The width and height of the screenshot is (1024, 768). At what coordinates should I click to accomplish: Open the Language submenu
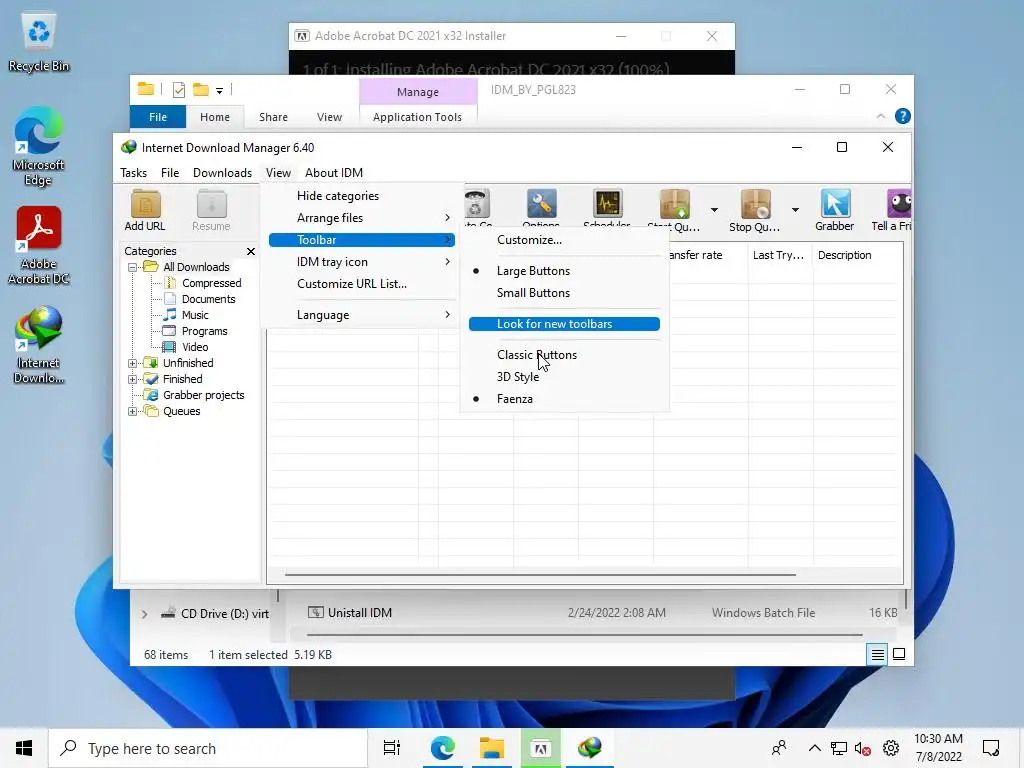pos(362,315)
